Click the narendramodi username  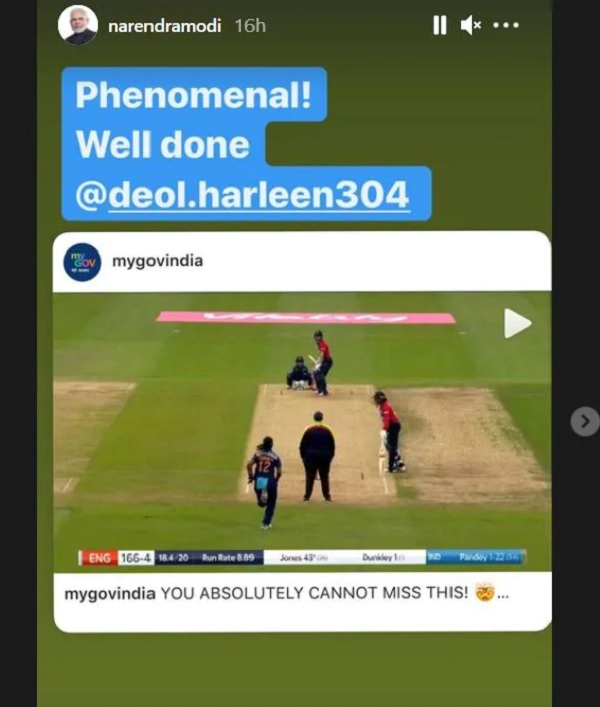pos(165,26)
